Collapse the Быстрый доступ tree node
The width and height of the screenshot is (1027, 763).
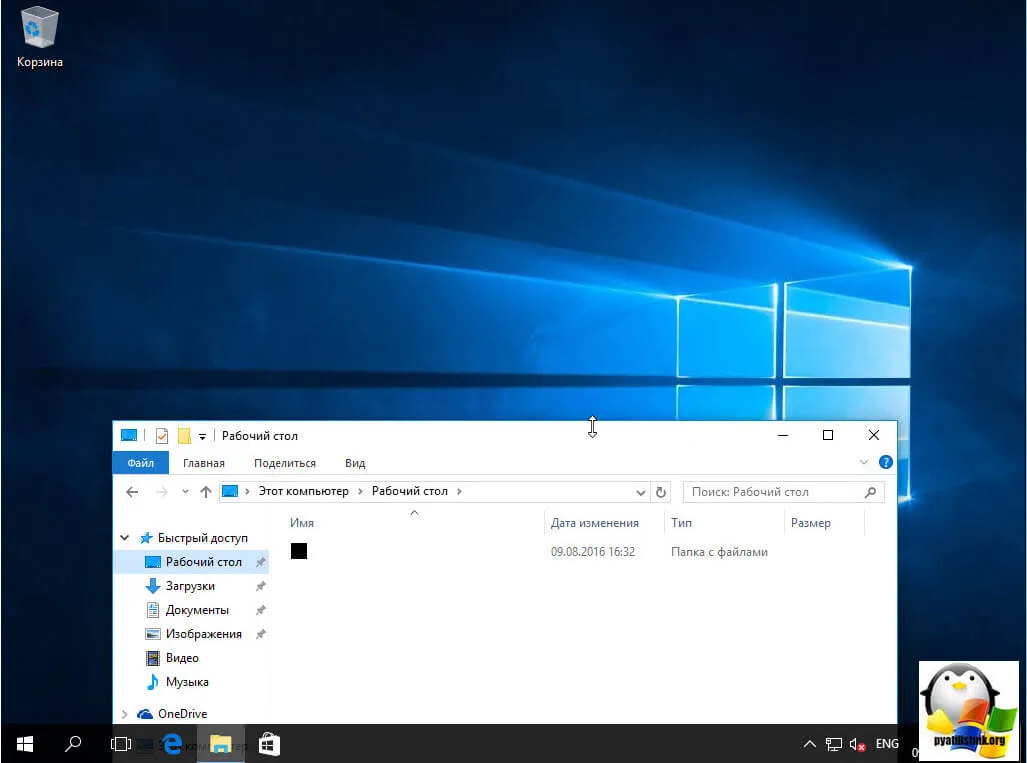(x=124, y=538)
